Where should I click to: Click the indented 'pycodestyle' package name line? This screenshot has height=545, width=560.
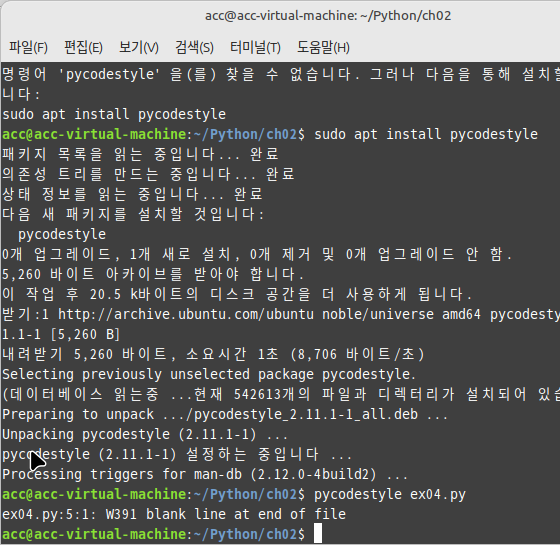pyautogui.click(x=62, y=234)
